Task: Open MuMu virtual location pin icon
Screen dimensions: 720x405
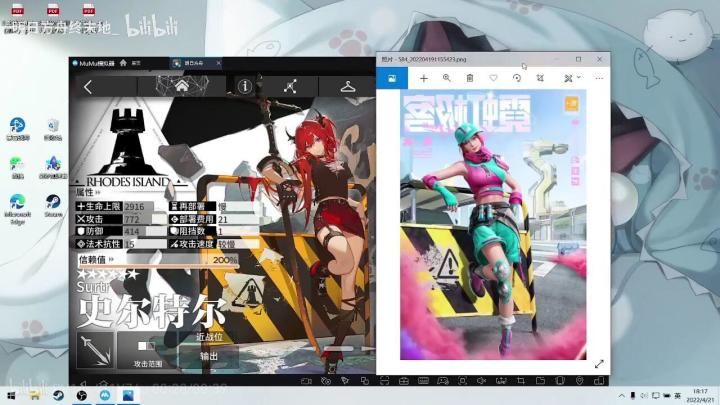Action: [579, 381]
